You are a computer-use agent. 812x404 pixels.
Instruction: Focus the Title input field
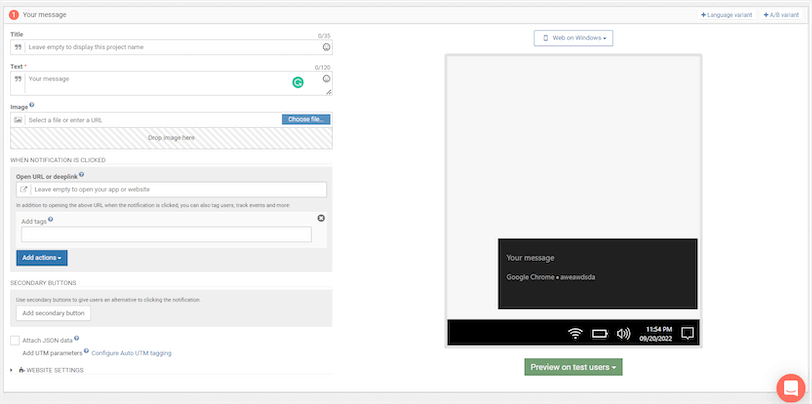click(x=173, y=47)
